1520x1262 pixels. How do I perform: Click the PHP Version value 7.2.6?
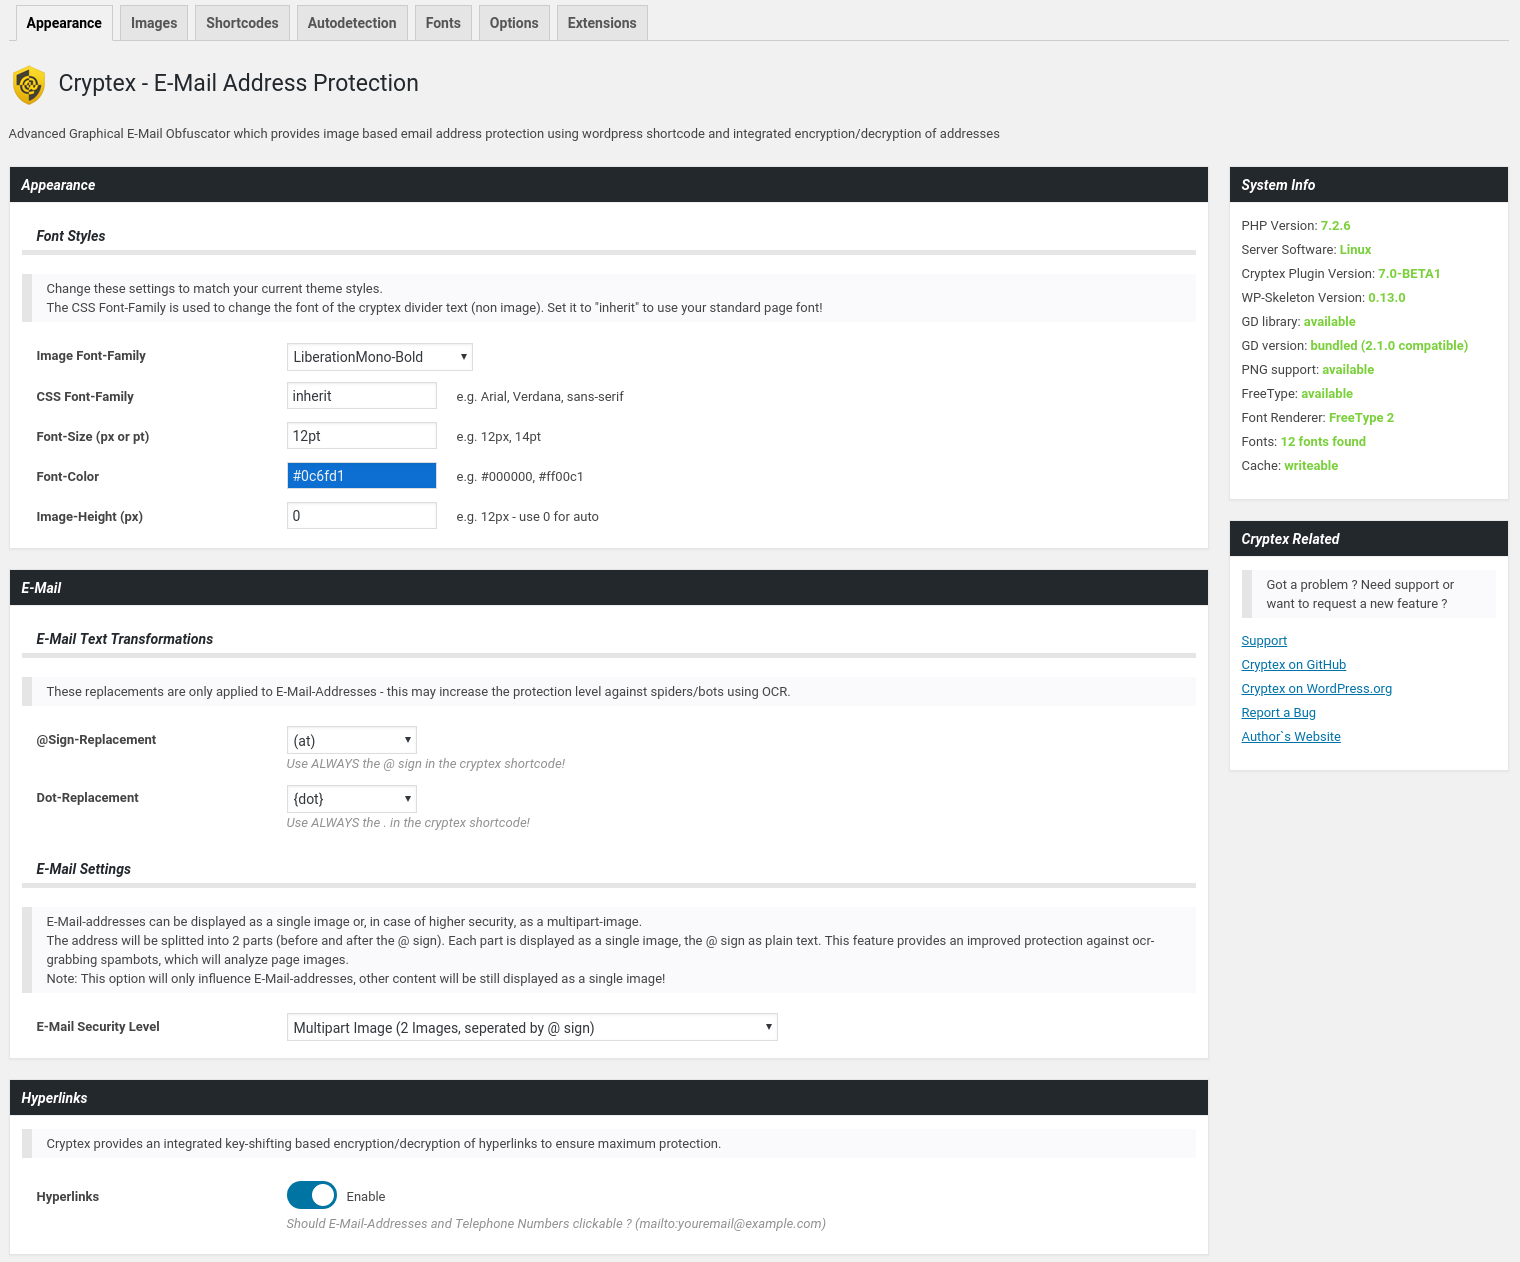1335,226
